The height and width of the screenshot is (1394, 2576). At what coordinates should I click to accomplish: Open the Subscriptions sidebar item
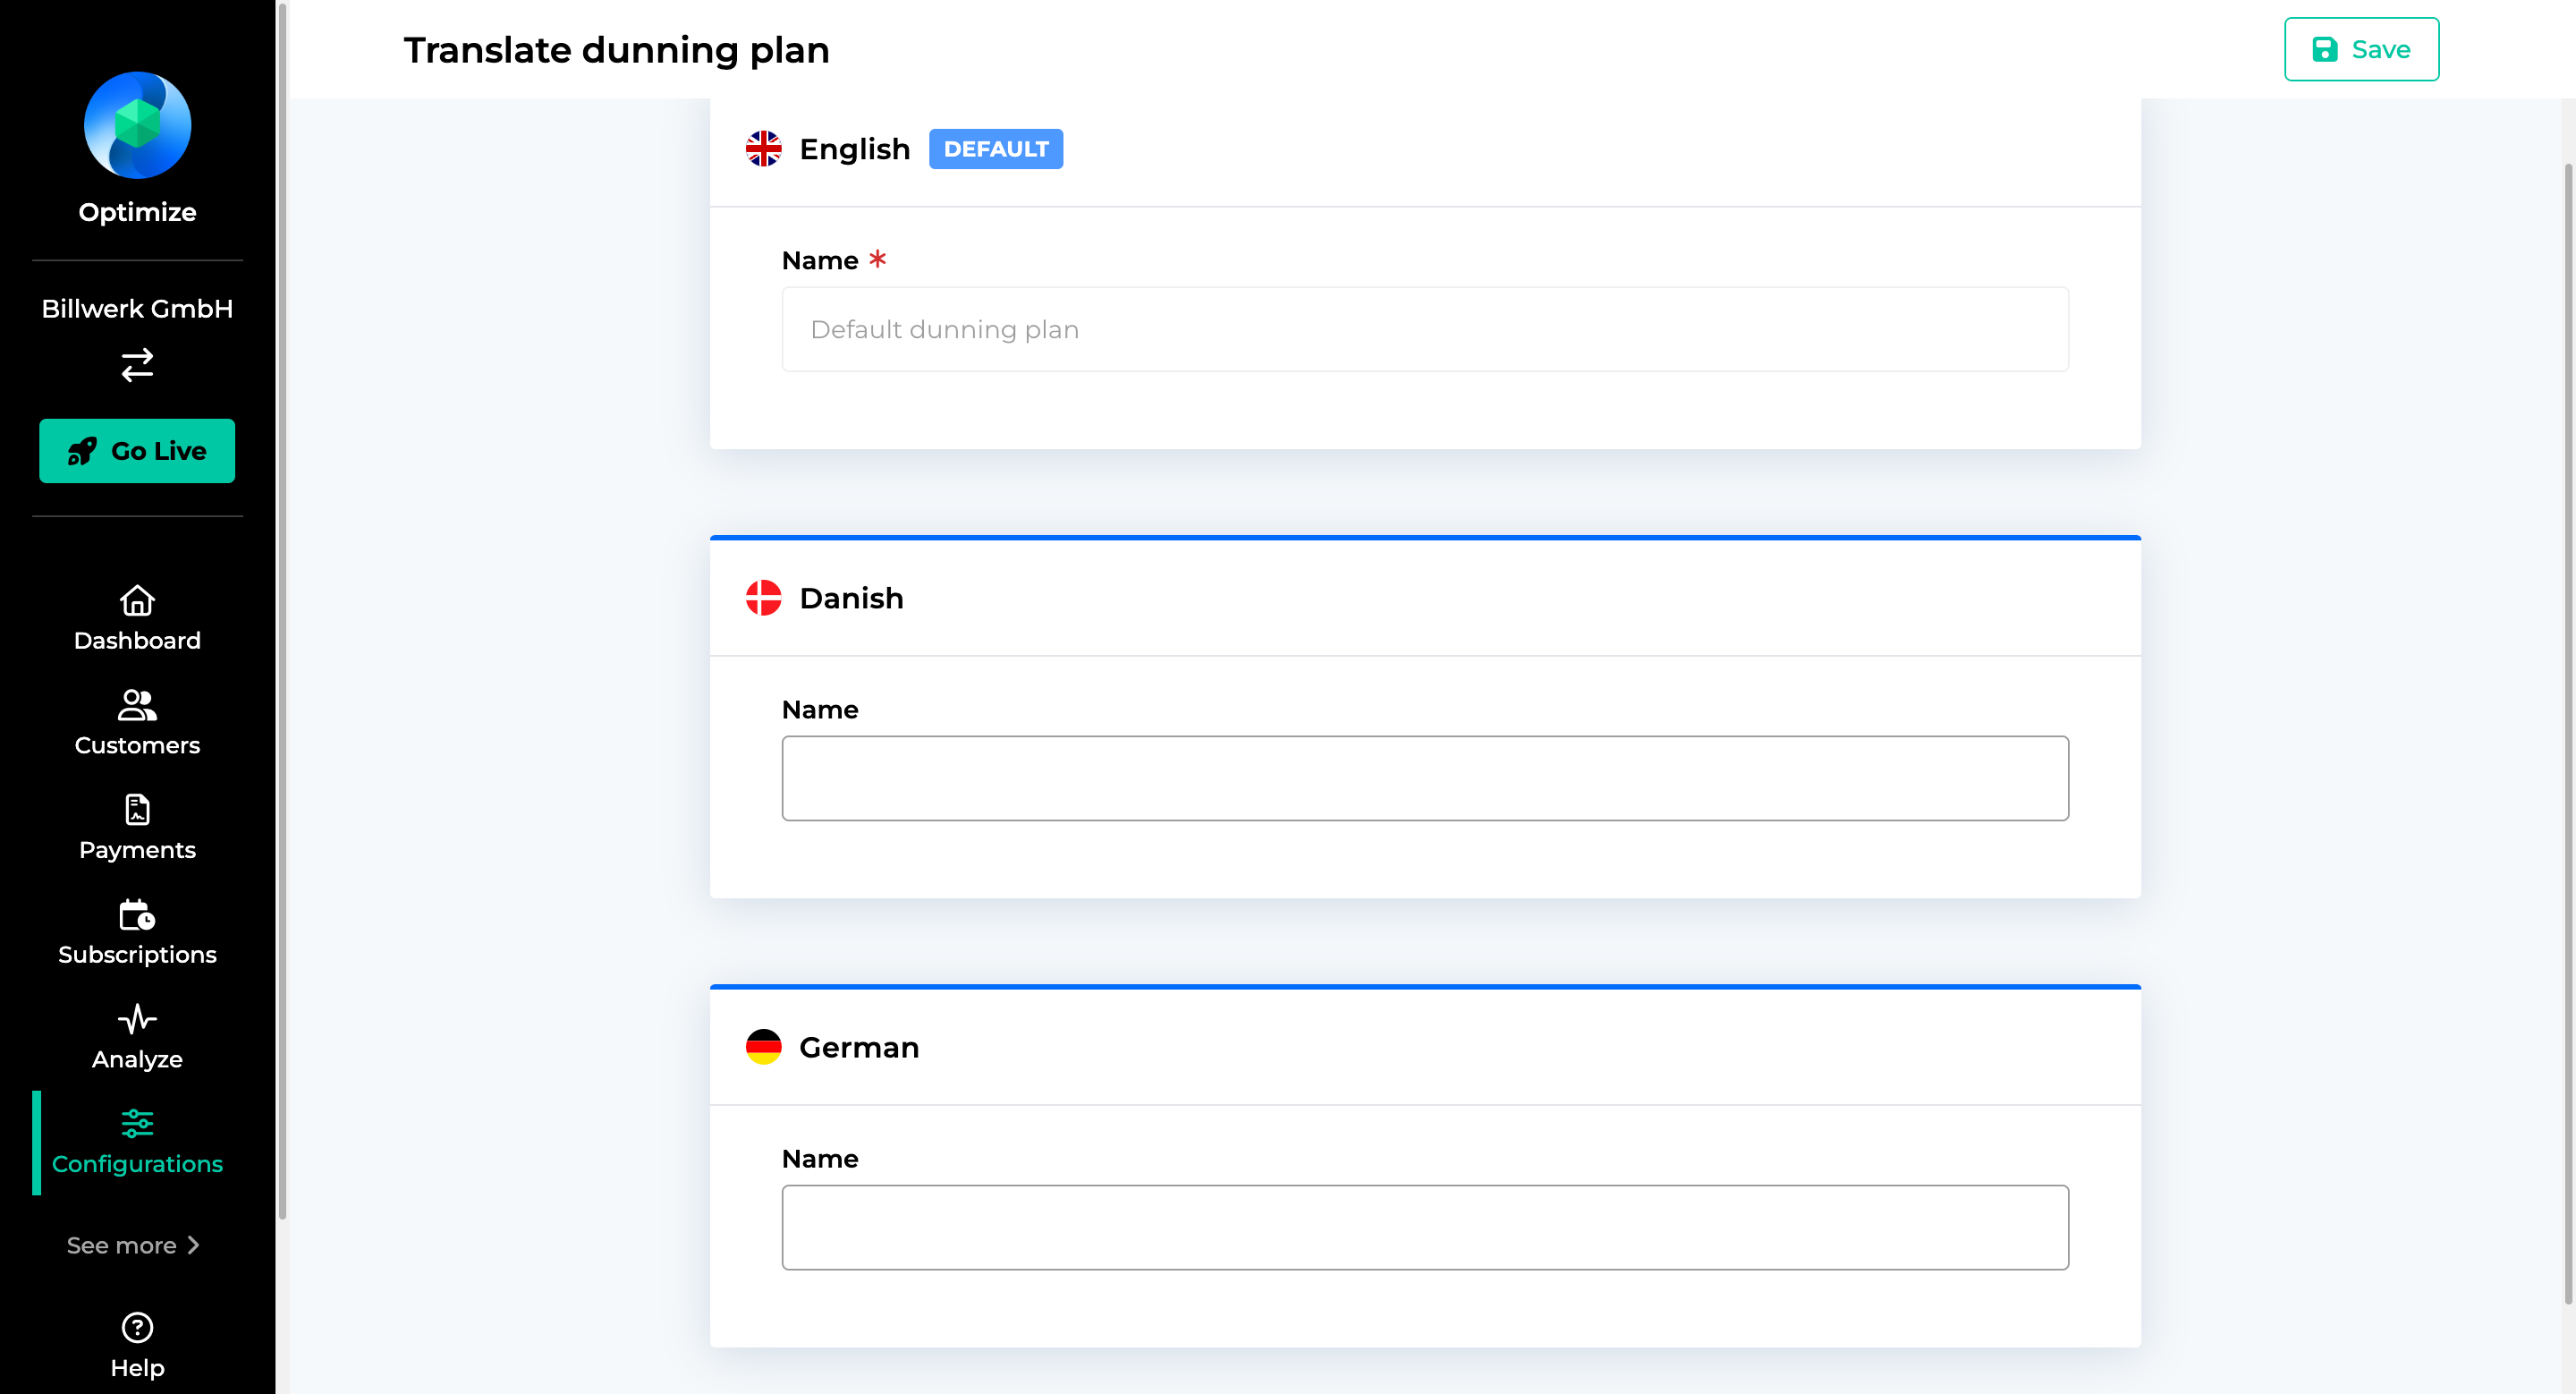coord(137,933)
